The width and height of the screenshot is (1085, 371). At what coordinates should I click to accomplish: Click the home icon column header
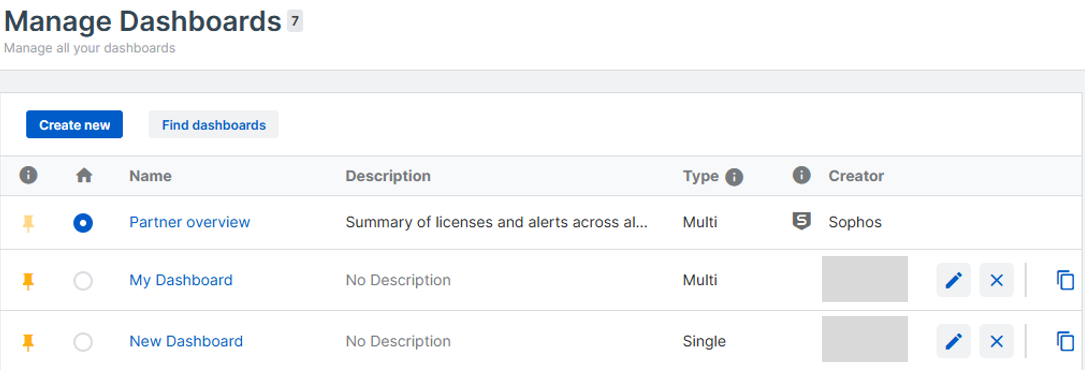(x=84, y=176)
